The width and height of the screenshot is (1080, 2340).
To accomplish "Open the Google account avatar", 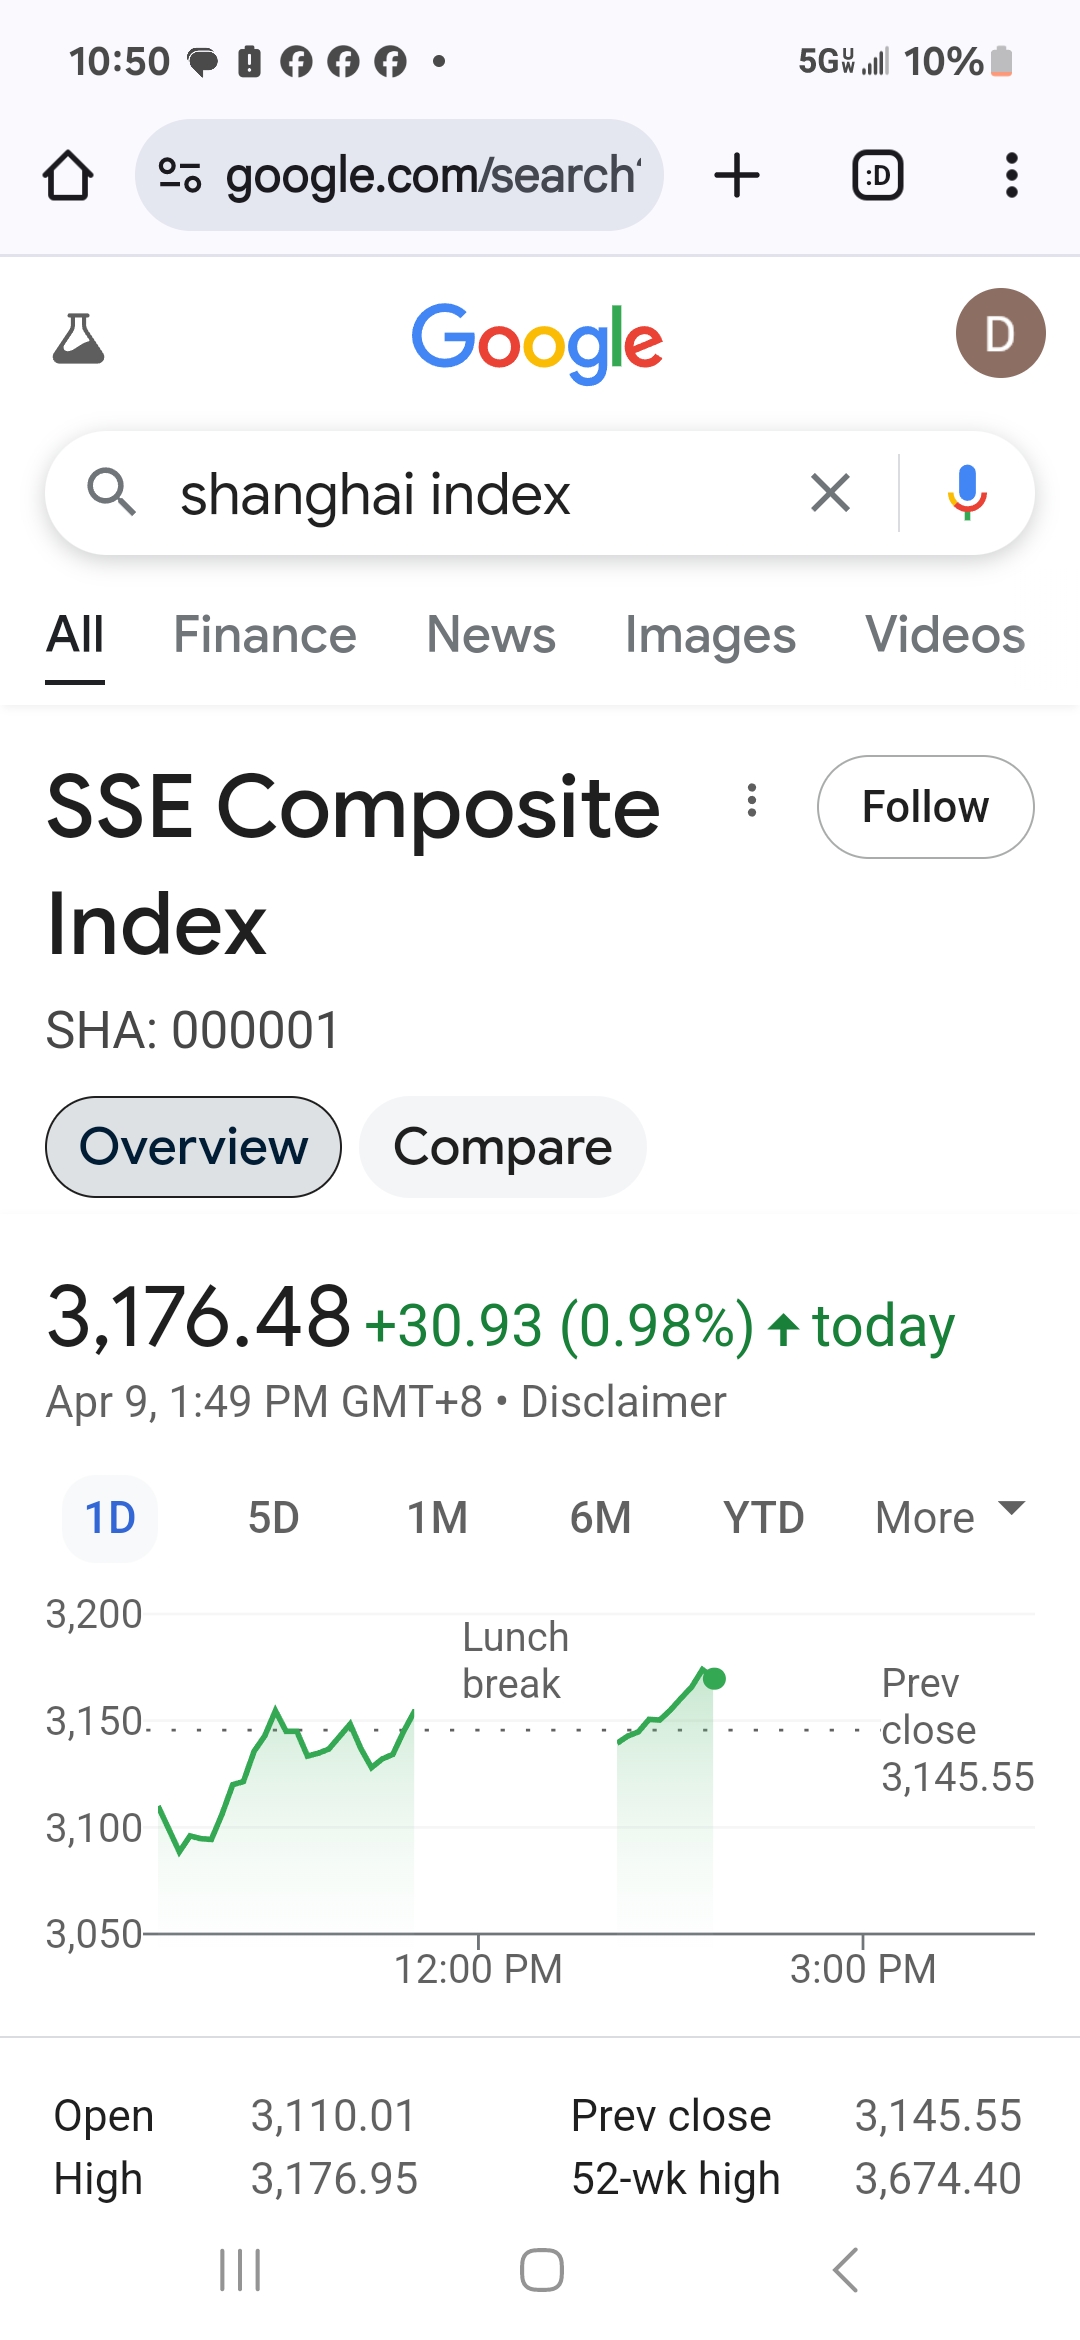I will [1000, 333].
